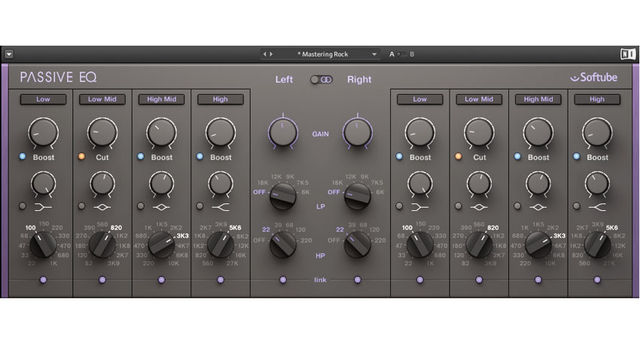
Task: Toggle right Low band shelf shape button
Action: point(399,206)
